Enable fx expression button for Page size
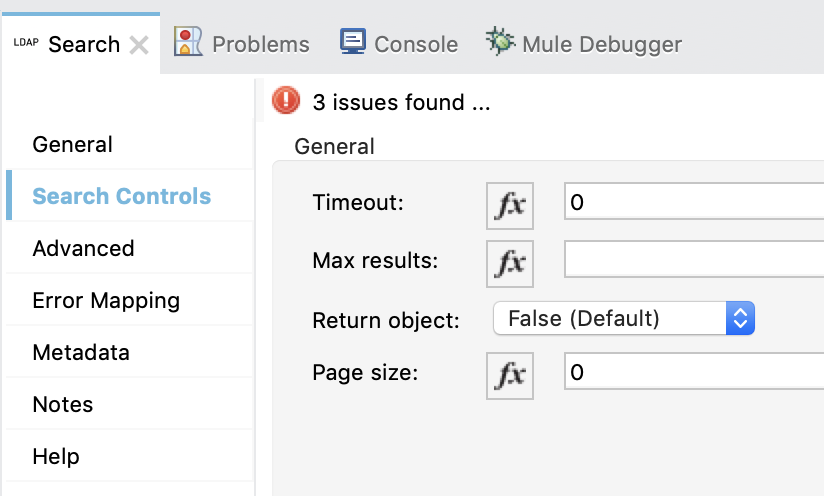Screen dimensions: 824x496 click(x=510, y=374)
